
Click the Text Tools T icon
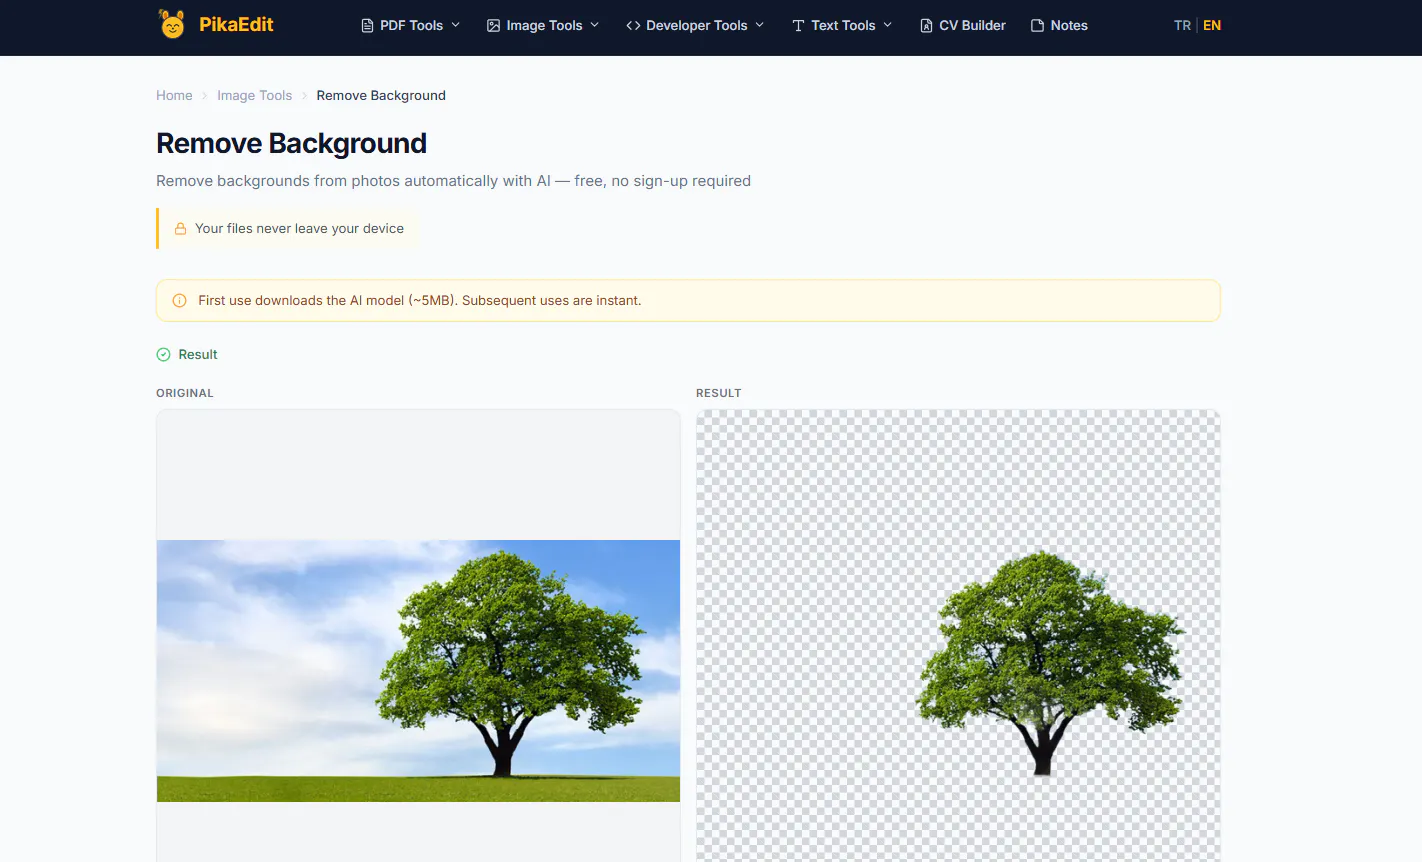point(798,26)
